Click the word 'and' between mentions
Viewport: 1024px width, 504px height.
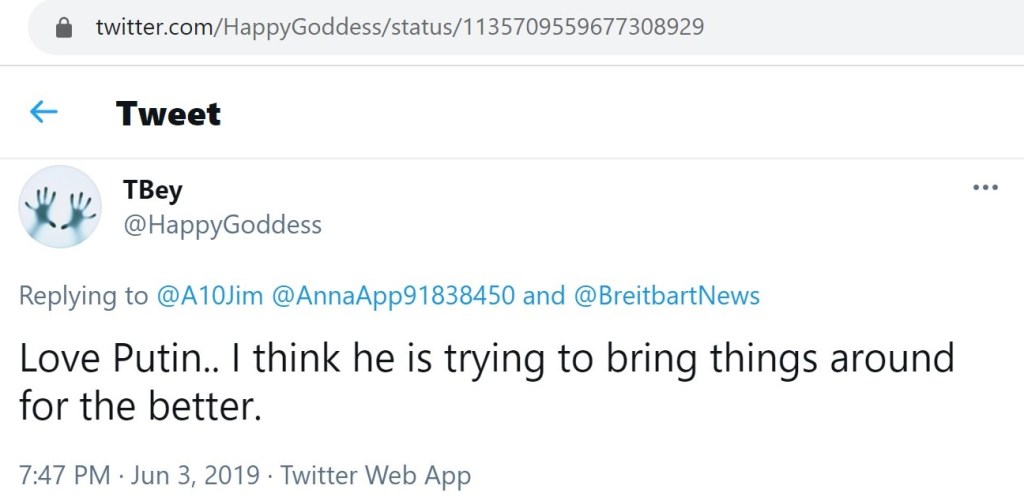pyautogui.click(x=543, y=296)
